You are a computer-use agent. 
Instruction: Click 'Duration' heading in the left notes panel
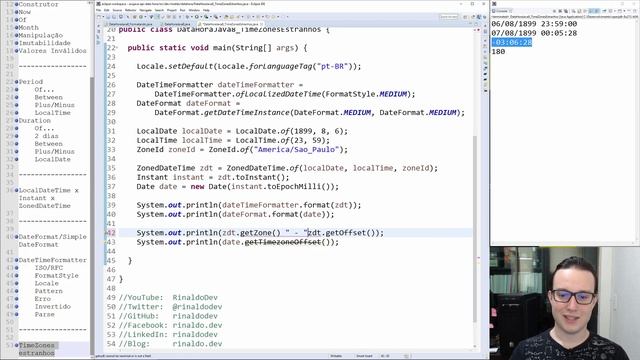(x=35, y=120)
